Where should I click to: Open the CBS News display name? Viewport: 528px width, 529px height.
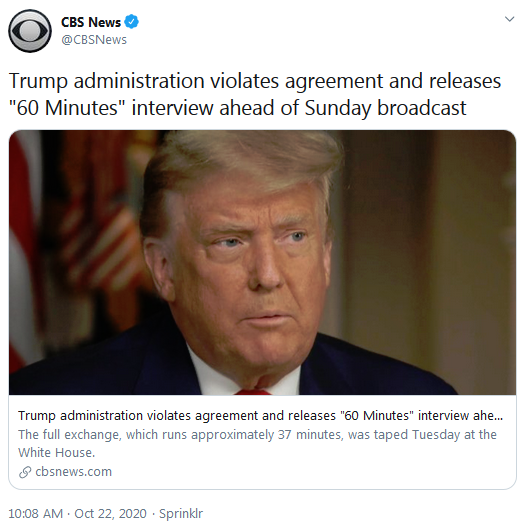pos(91,22)
